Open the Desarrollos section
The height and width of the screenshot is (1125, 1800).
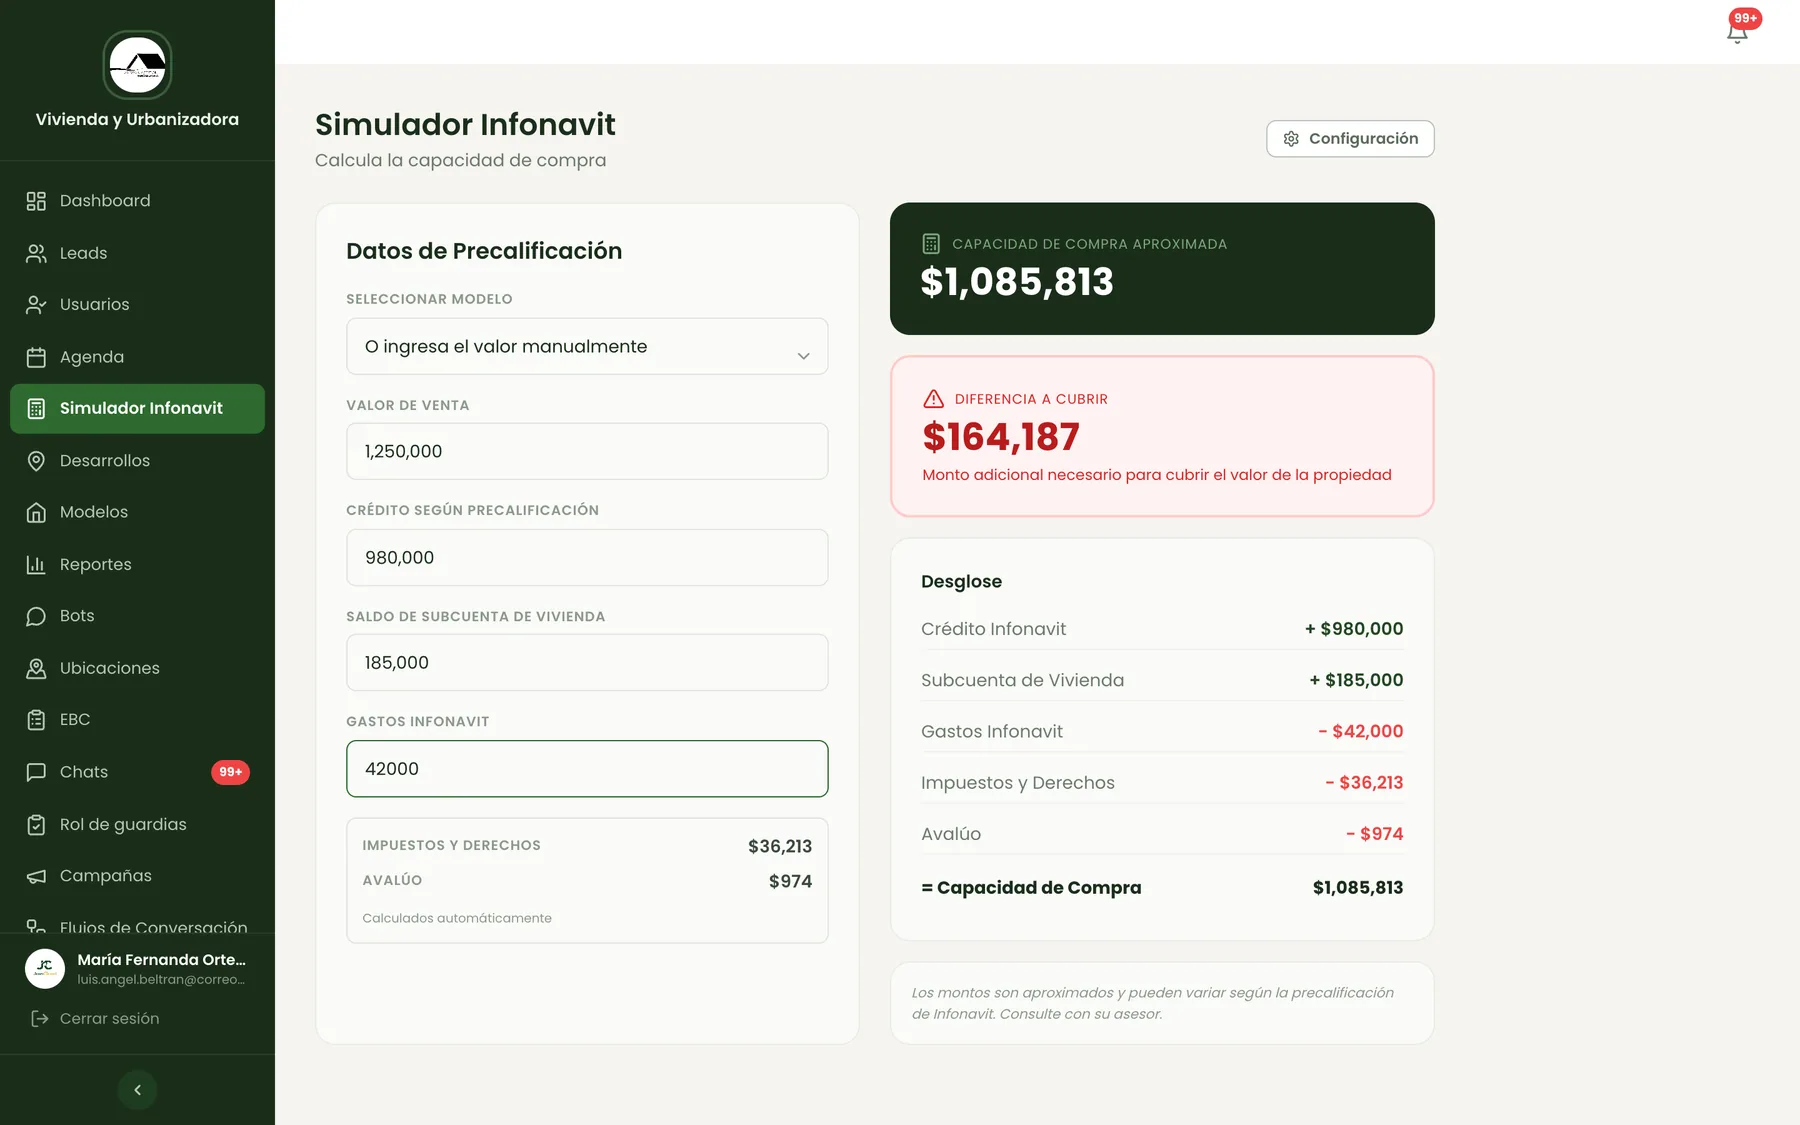[138, 460]
